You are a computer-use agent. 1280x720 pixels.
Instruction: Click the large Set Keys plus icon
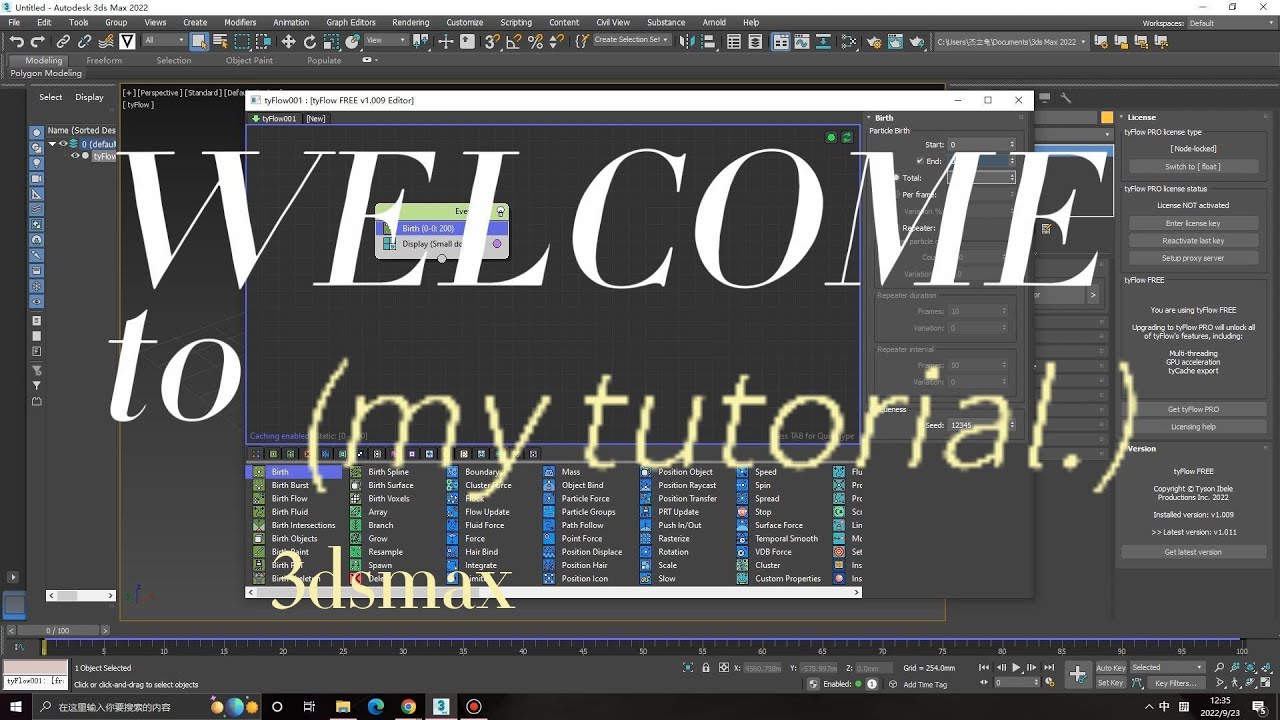point(1078,675)
